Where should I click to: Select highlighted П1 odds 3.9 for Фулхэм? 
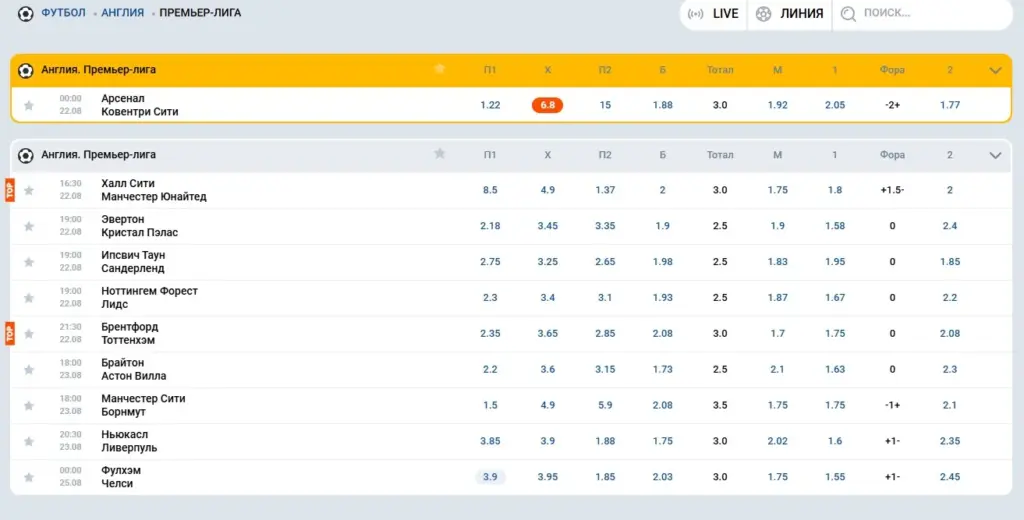[x=490, y=478]
